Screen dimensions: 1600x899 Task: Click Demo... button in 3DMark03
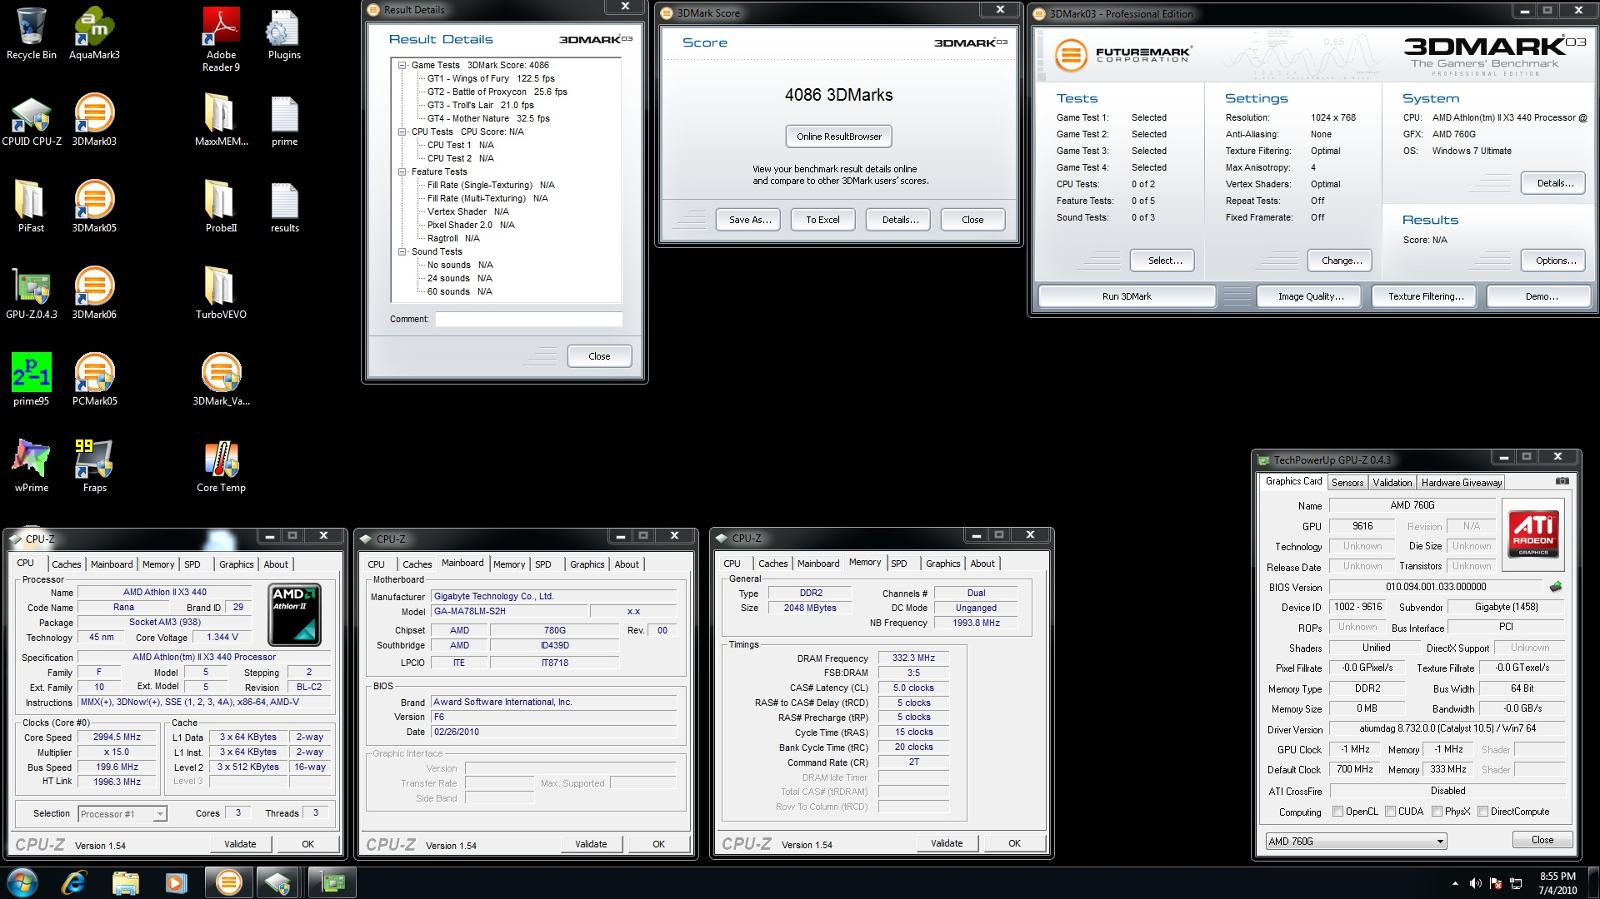point(1541,296)
